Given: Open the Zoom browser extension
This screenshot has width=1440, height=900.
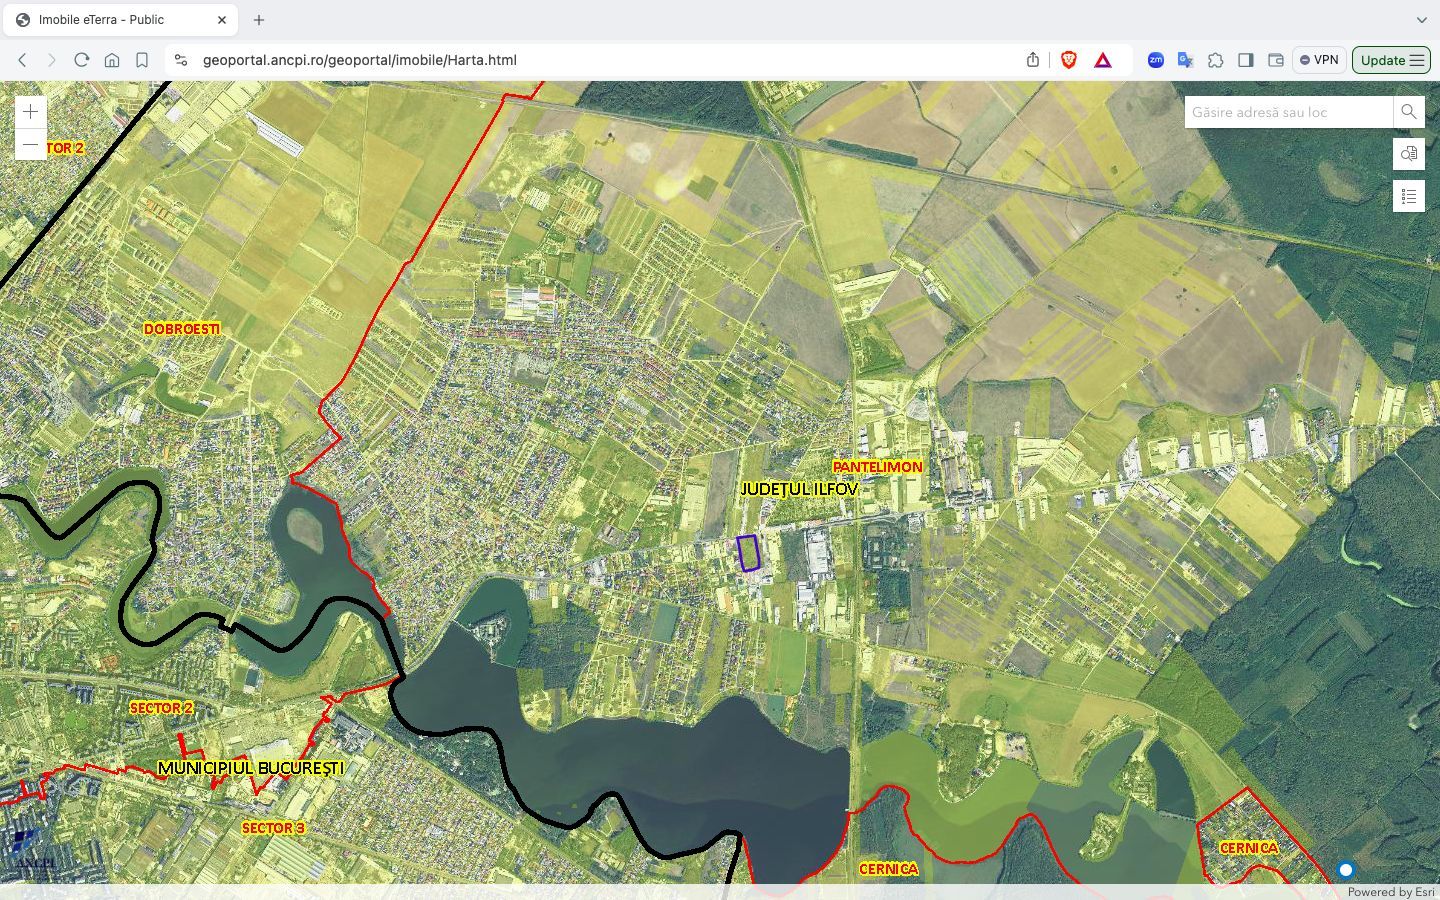Looking at the screenshot, I should 1156,60.
